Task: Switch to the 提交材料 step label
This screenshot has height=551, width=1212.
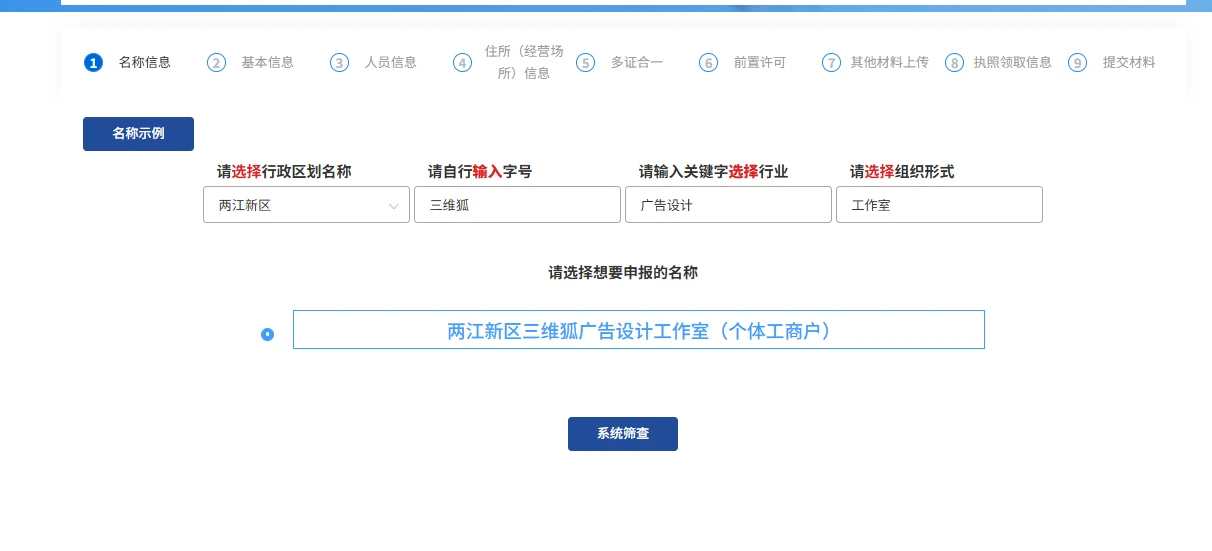Action: tap(1128, 62)
